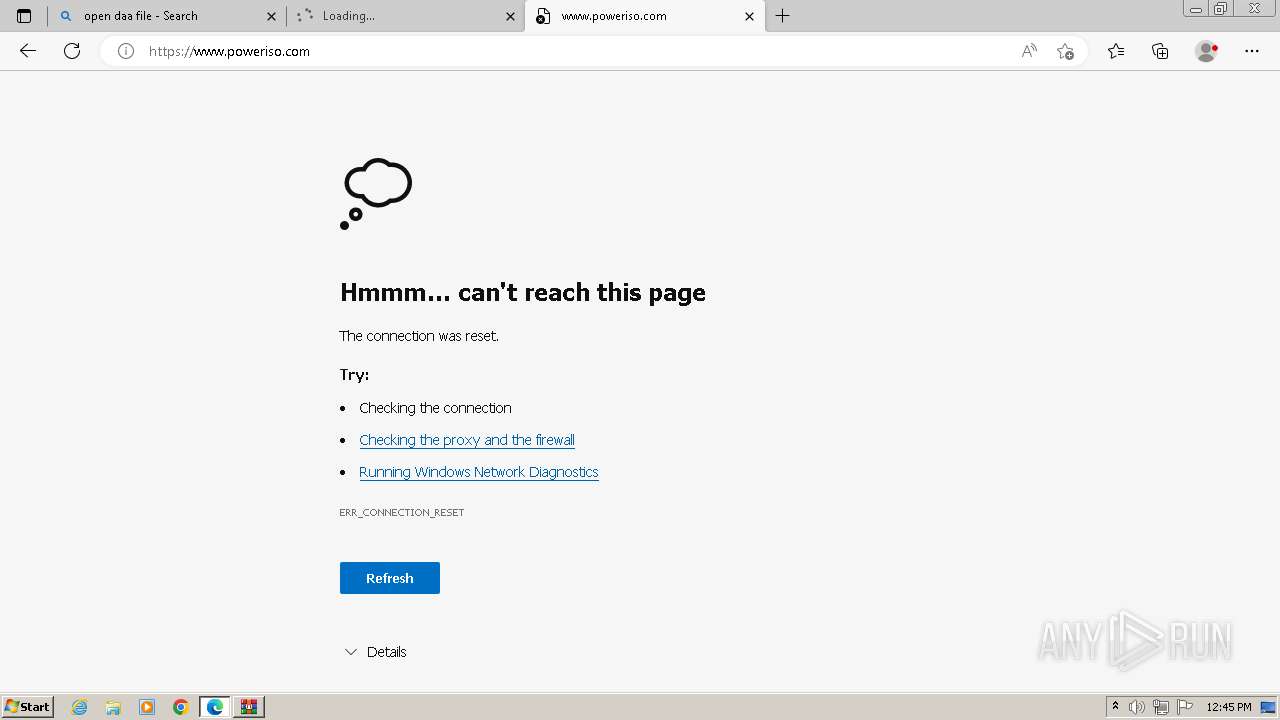This screenshot has width=1280, height=720.
Task: Open 'Running Windows Network Diagnostics' link
Action: coord(479,472)
